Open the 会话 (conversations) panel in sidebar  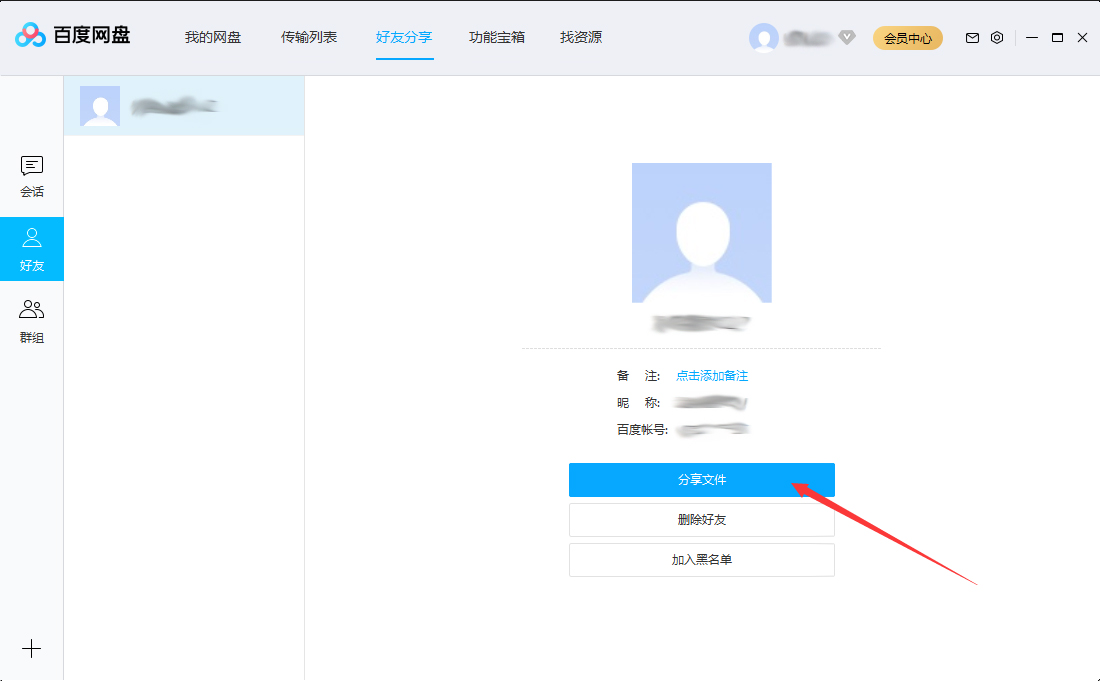point(32,176)
